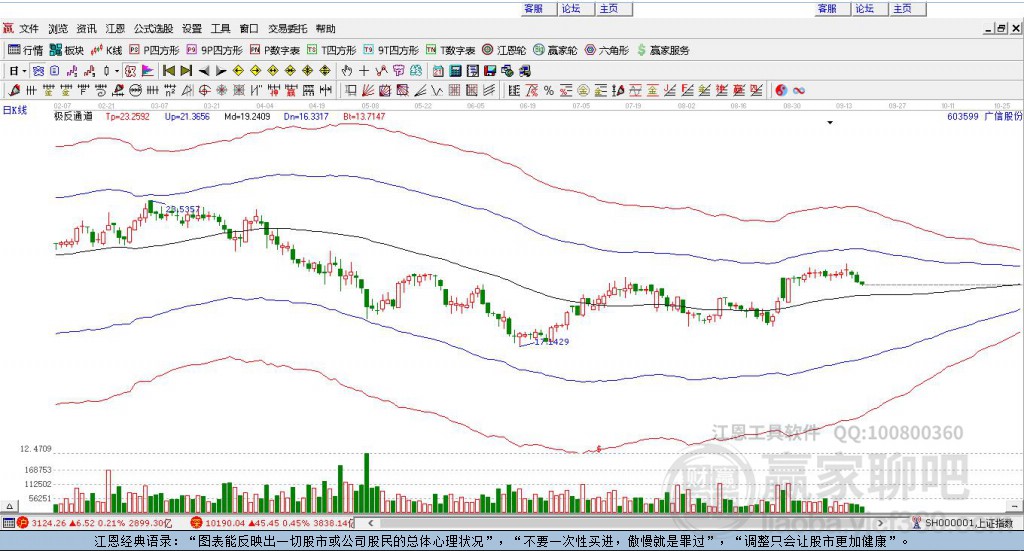Select the zigzag wave line tool
Viewport: 1024px width, 551px height.
tap(437, 91)
